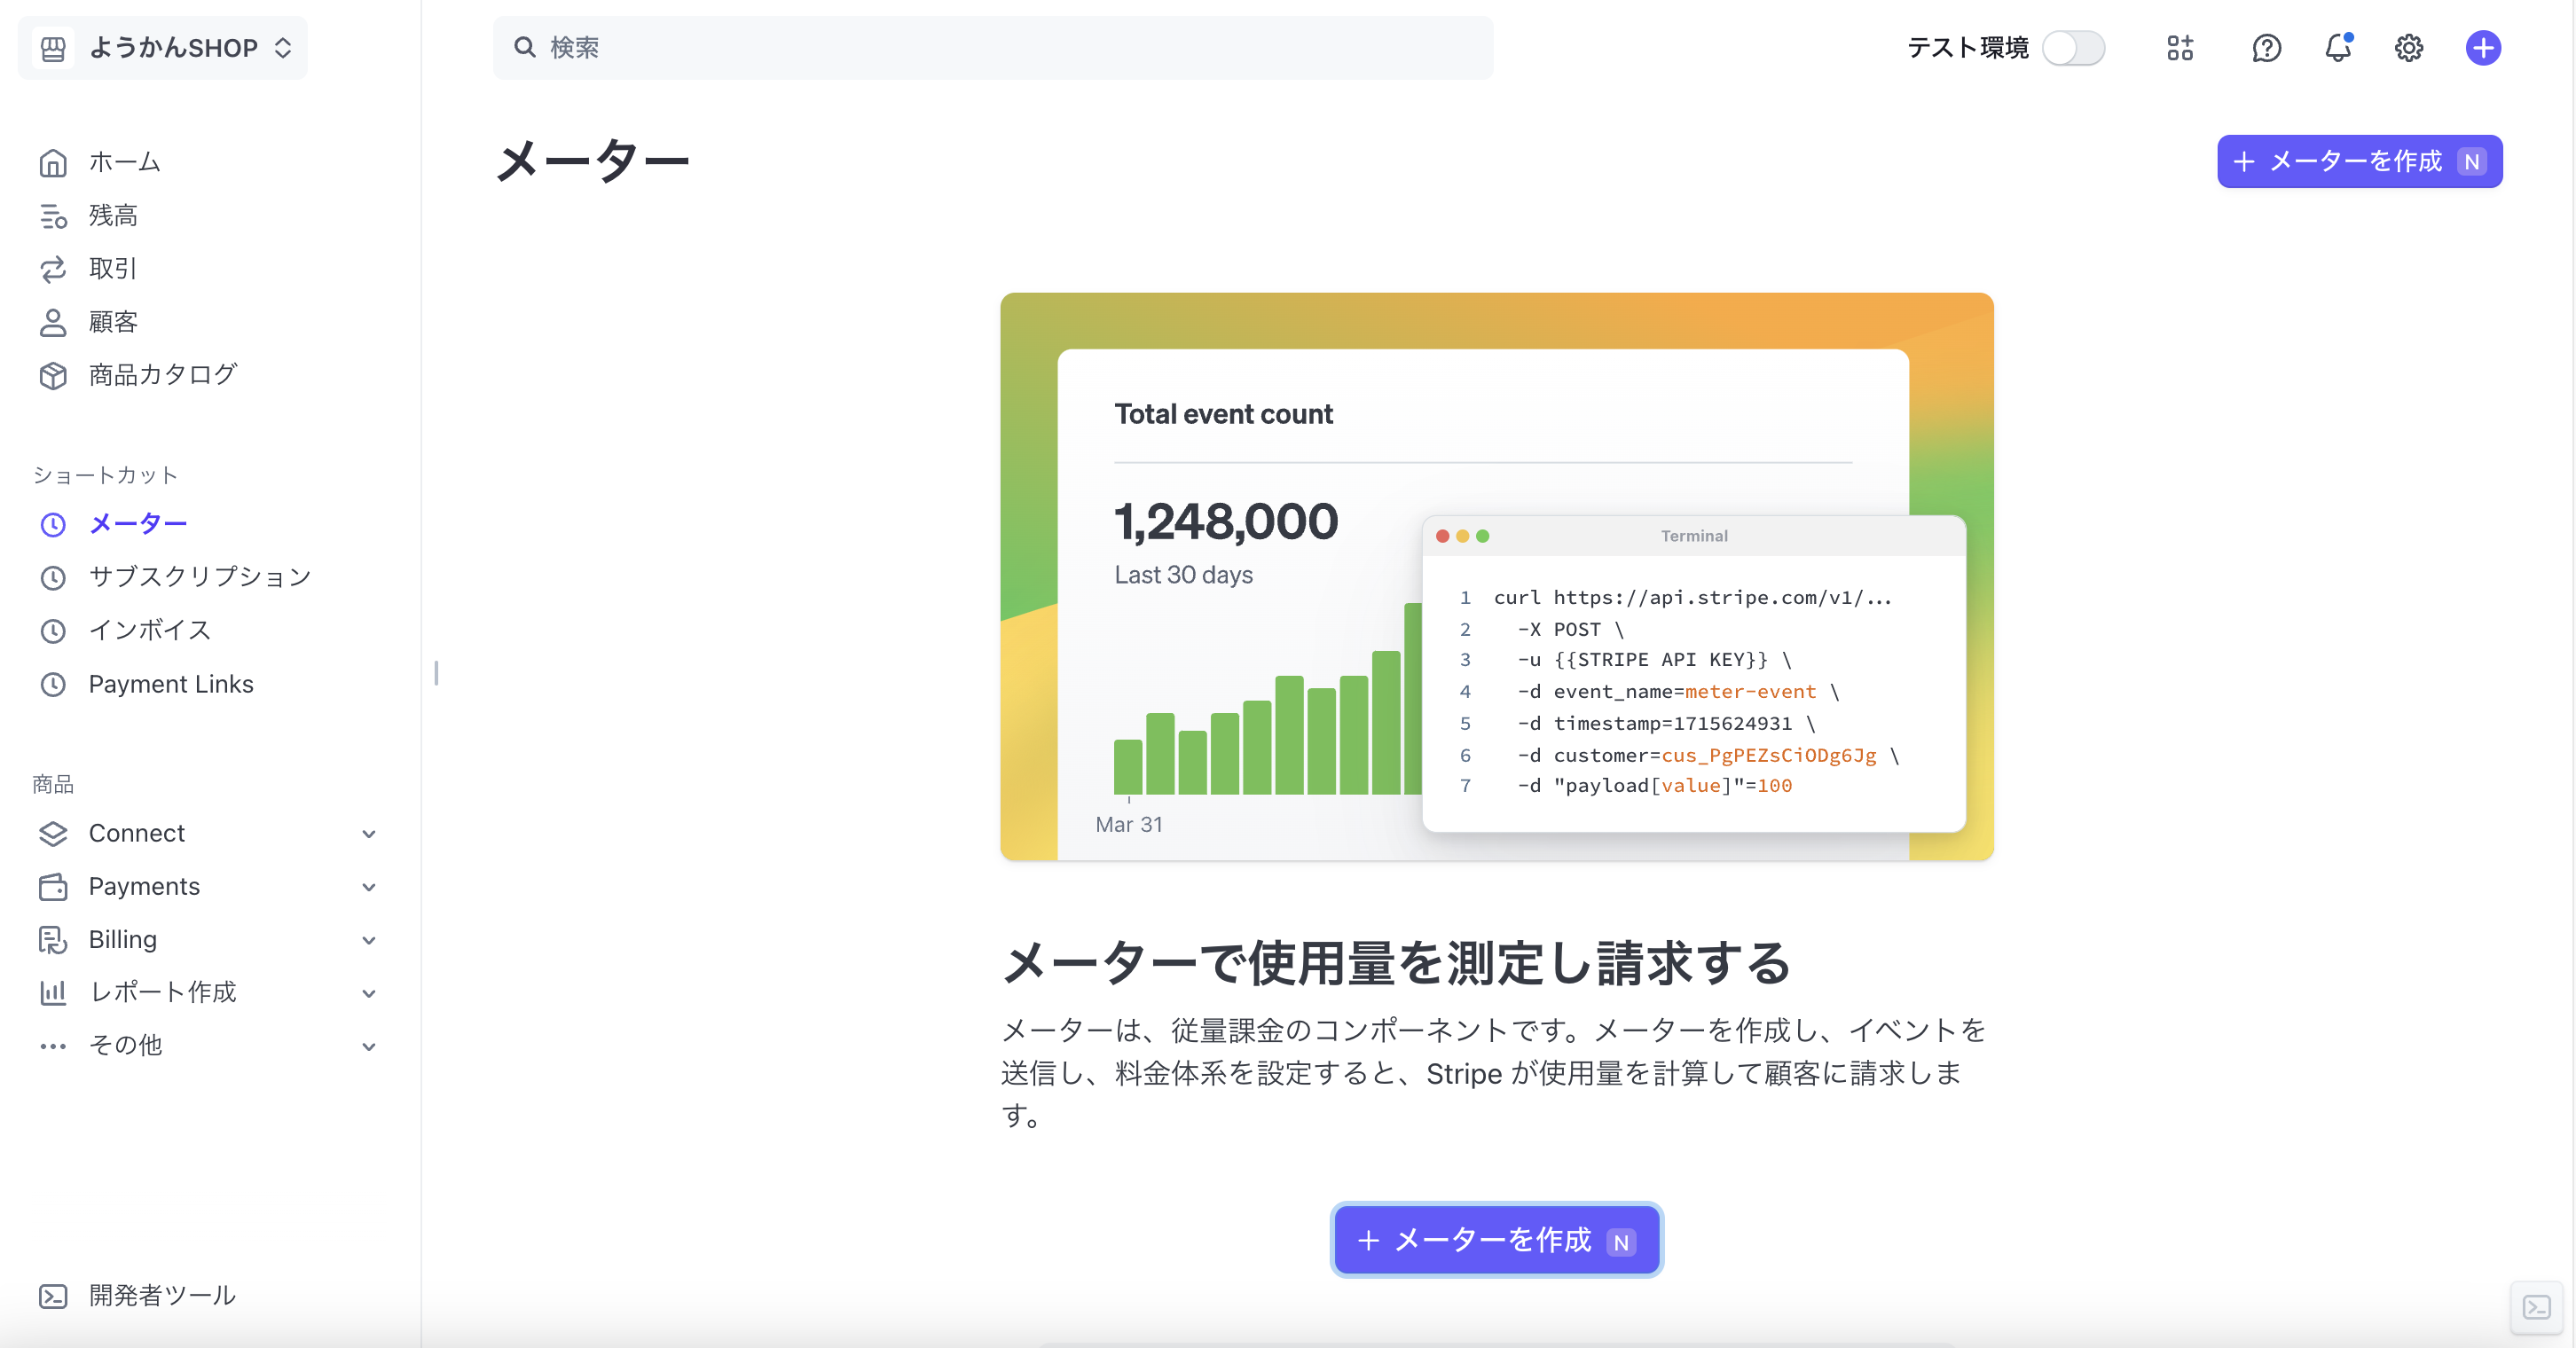Click the centered メーターを作成 button
The image size is (2576, 1348).
[1496, 1240]
